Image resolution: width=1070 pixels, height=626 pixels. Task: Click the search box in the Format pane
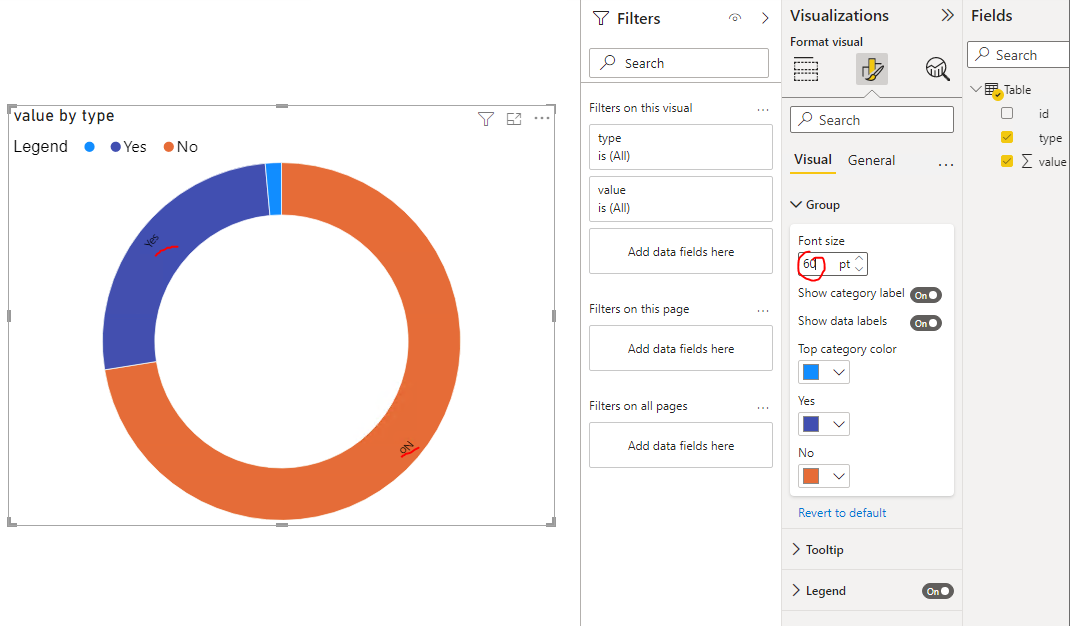coord(871,119)
